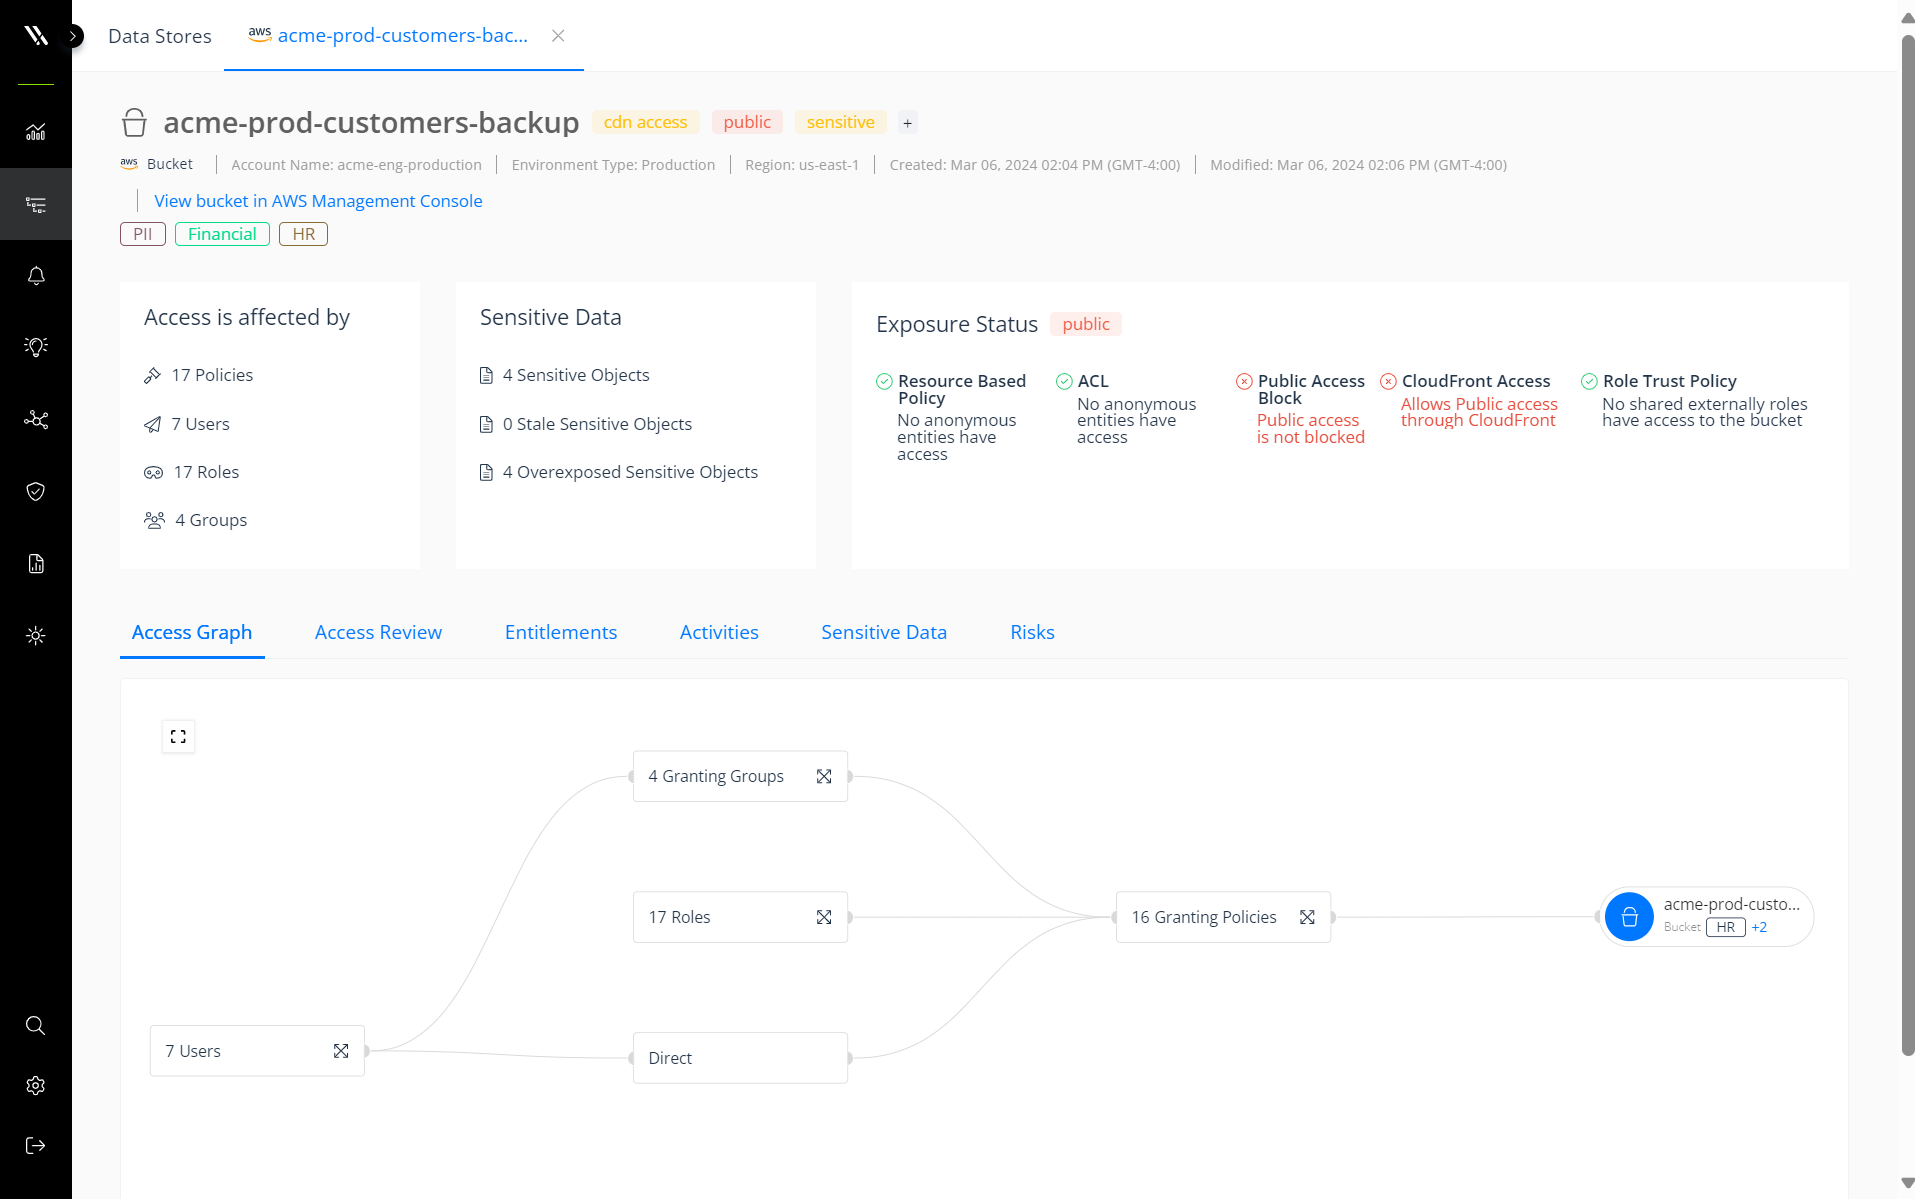This screenshot has width=1915, height=1199.
Task: Click the public tag next to title
Action: (x=747, y=122)
